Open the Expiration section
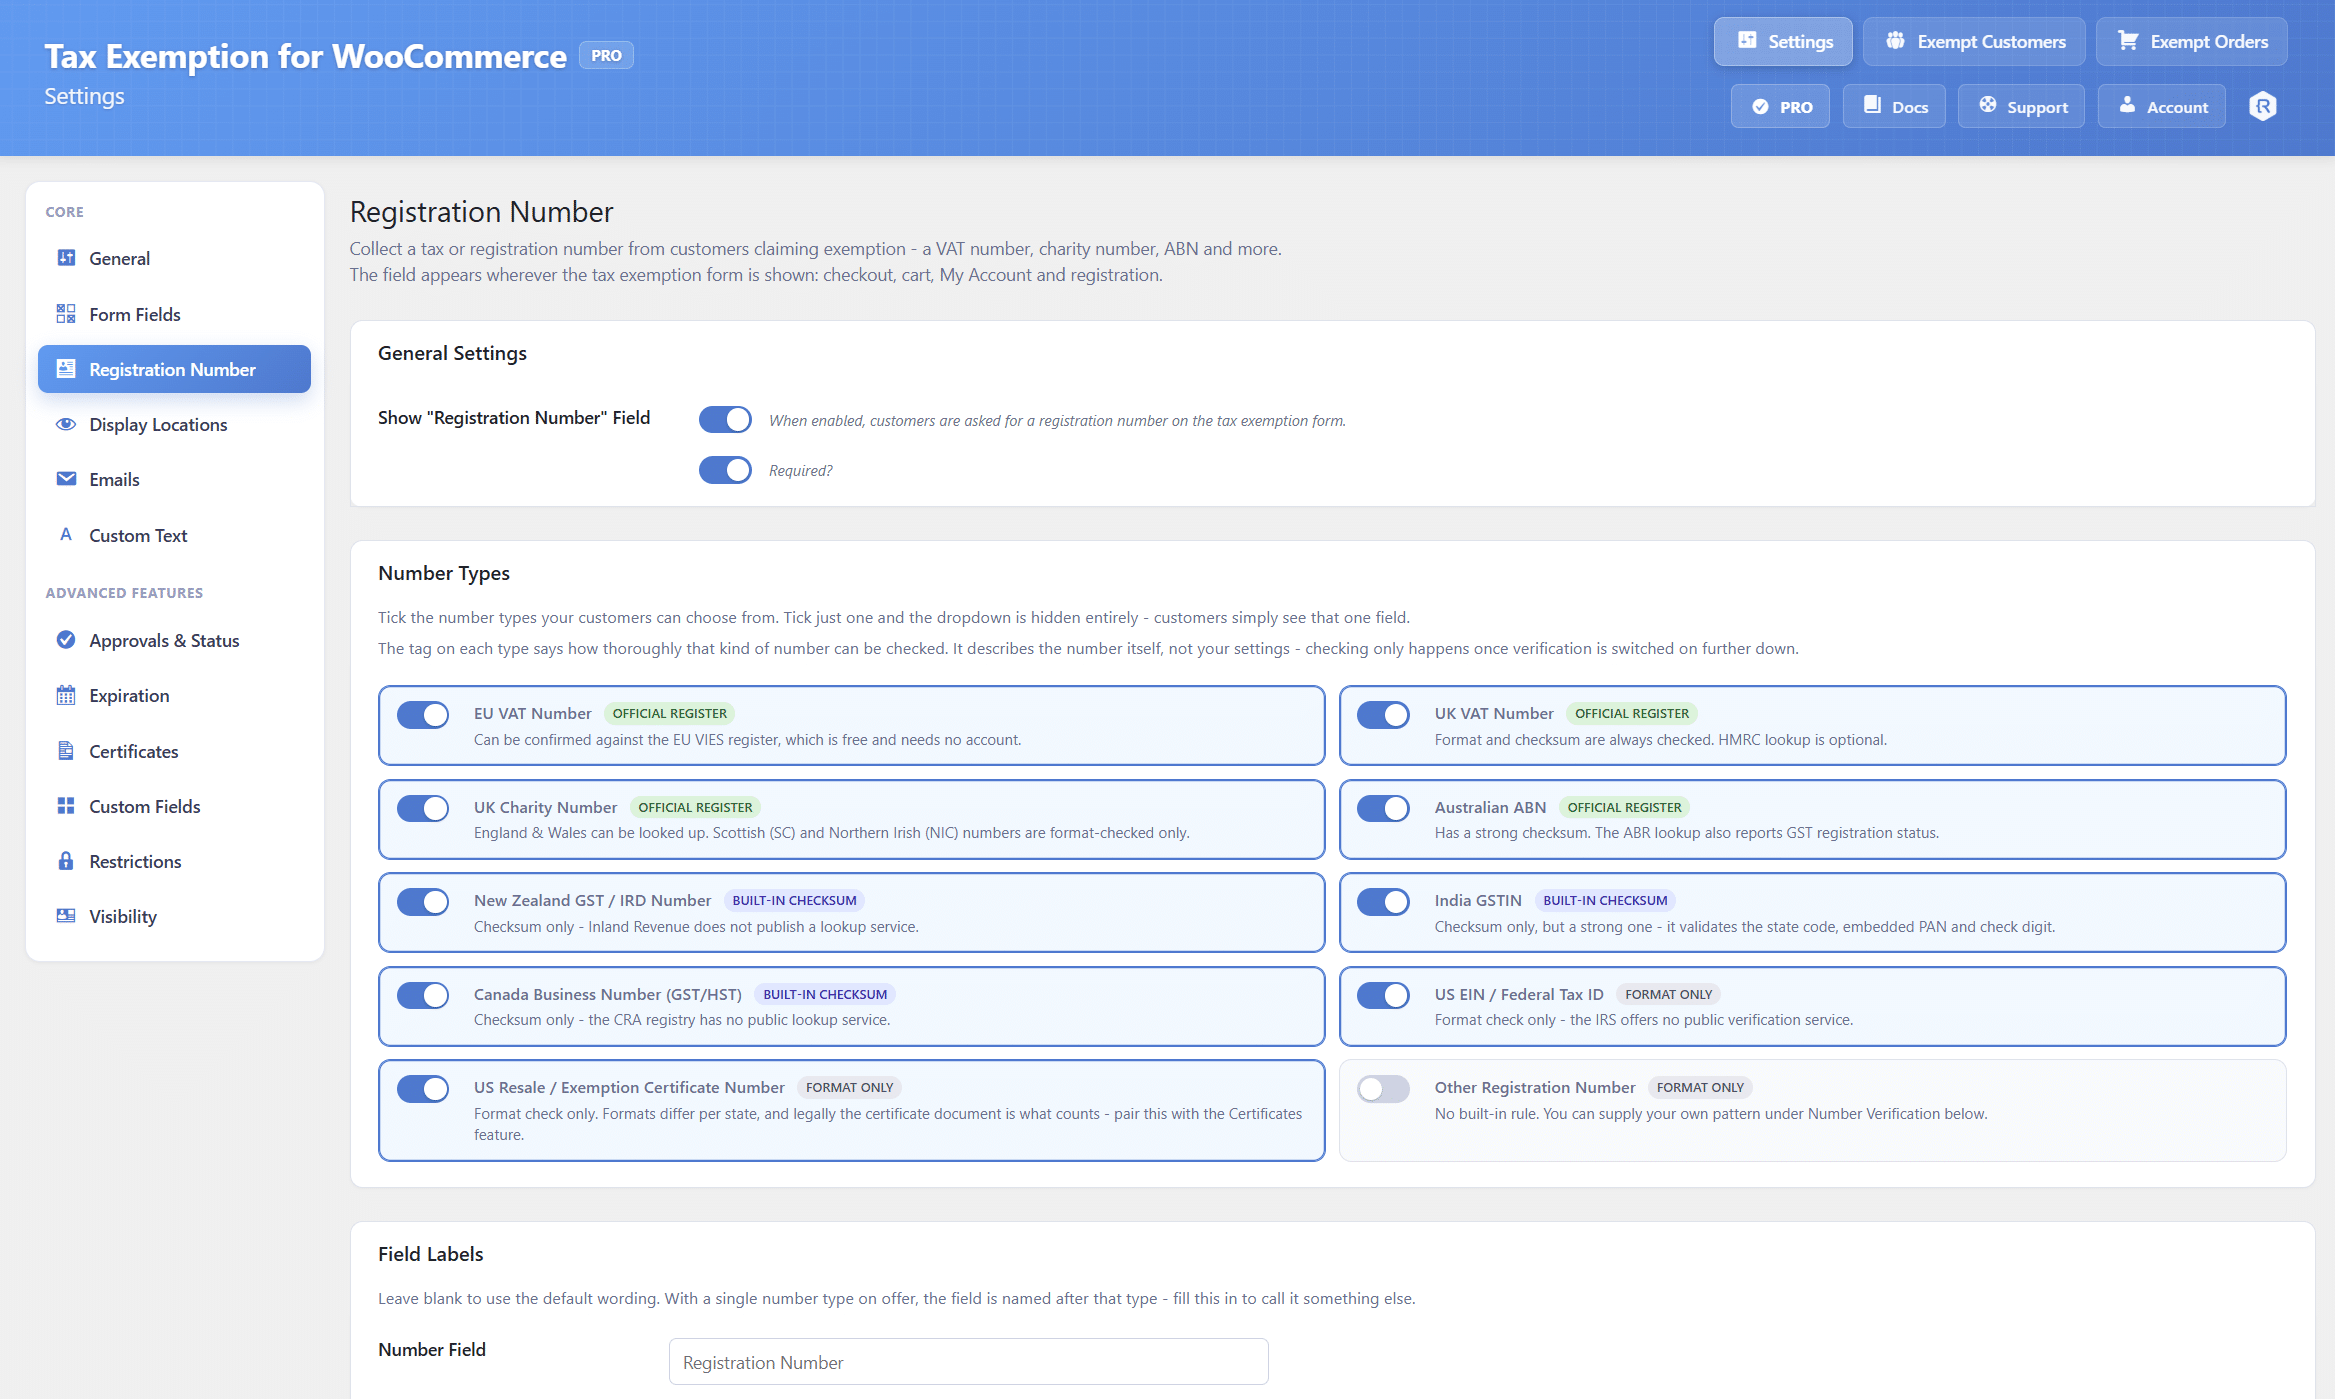The height and width of the screenshot is (1399, 2335). tap(174, 695)
